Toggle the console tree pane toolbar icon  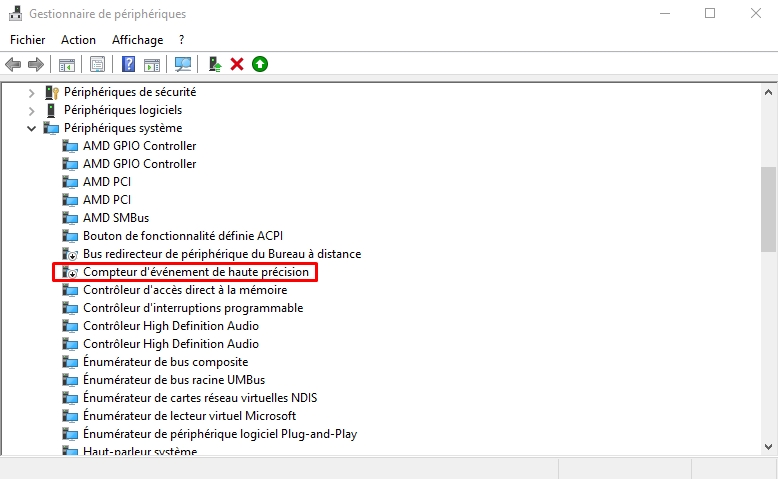[67, 64]
